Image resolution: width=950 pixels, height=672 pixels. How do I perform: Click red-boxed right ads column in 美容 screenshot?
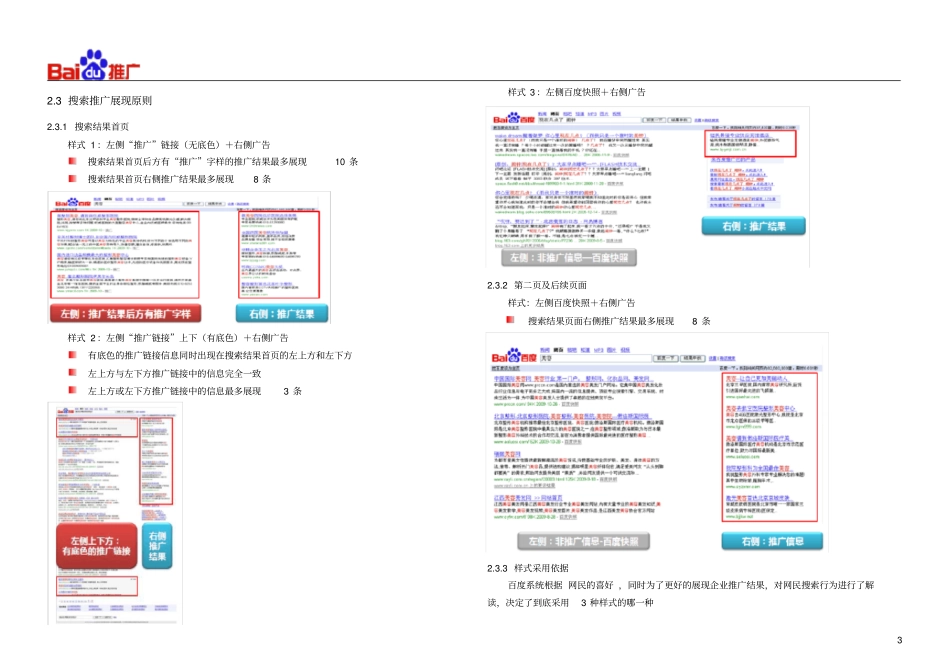pos(771,447)
